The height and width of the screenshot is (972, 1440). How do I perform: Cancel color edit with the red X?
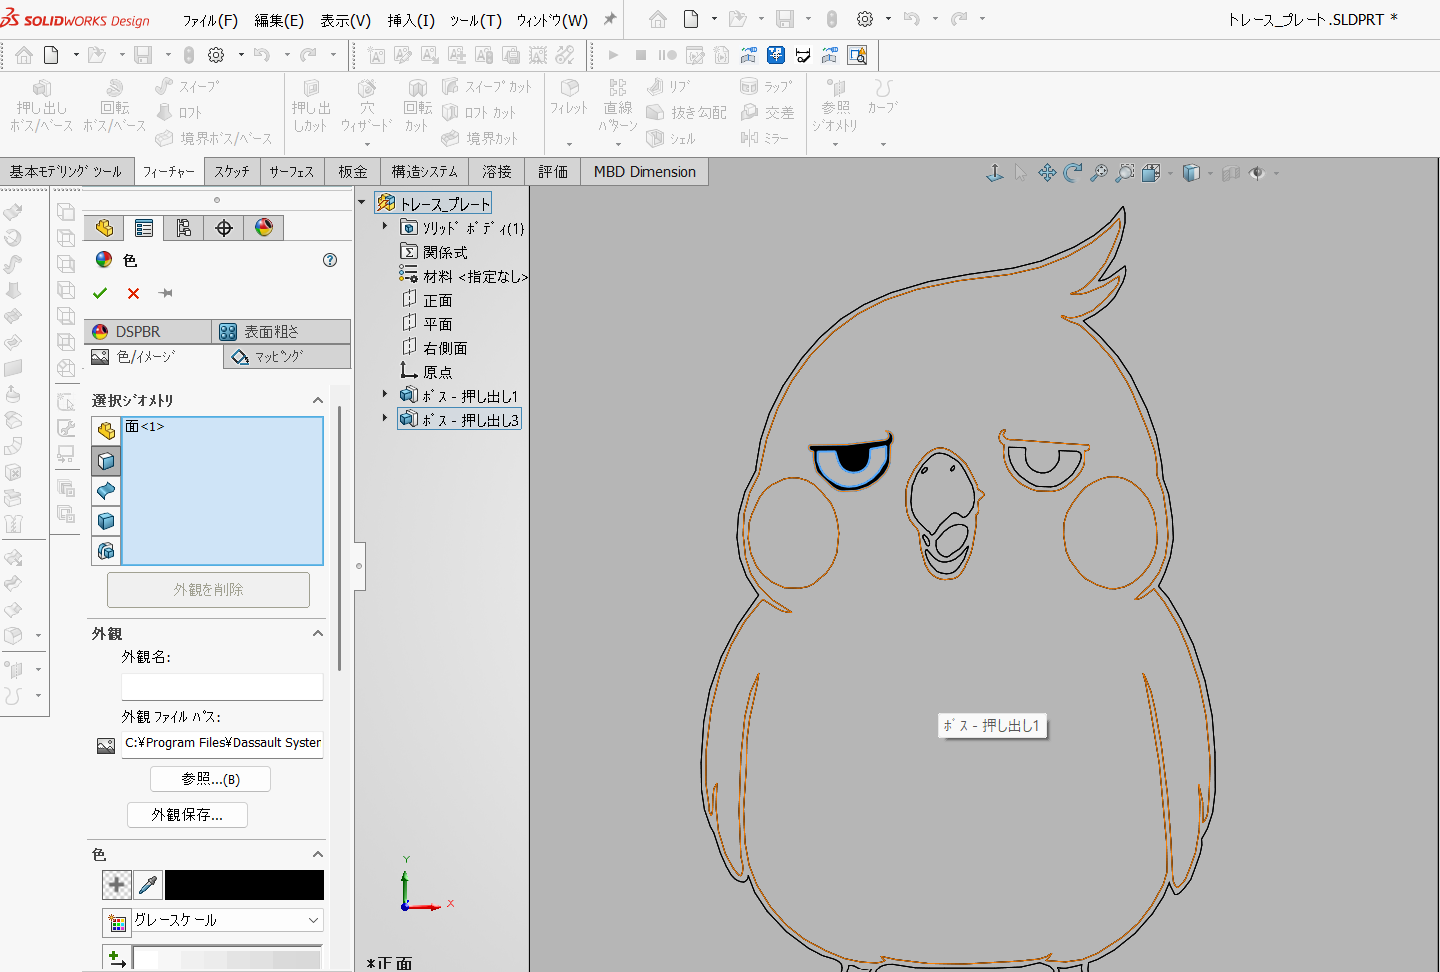tap(133, 293)
